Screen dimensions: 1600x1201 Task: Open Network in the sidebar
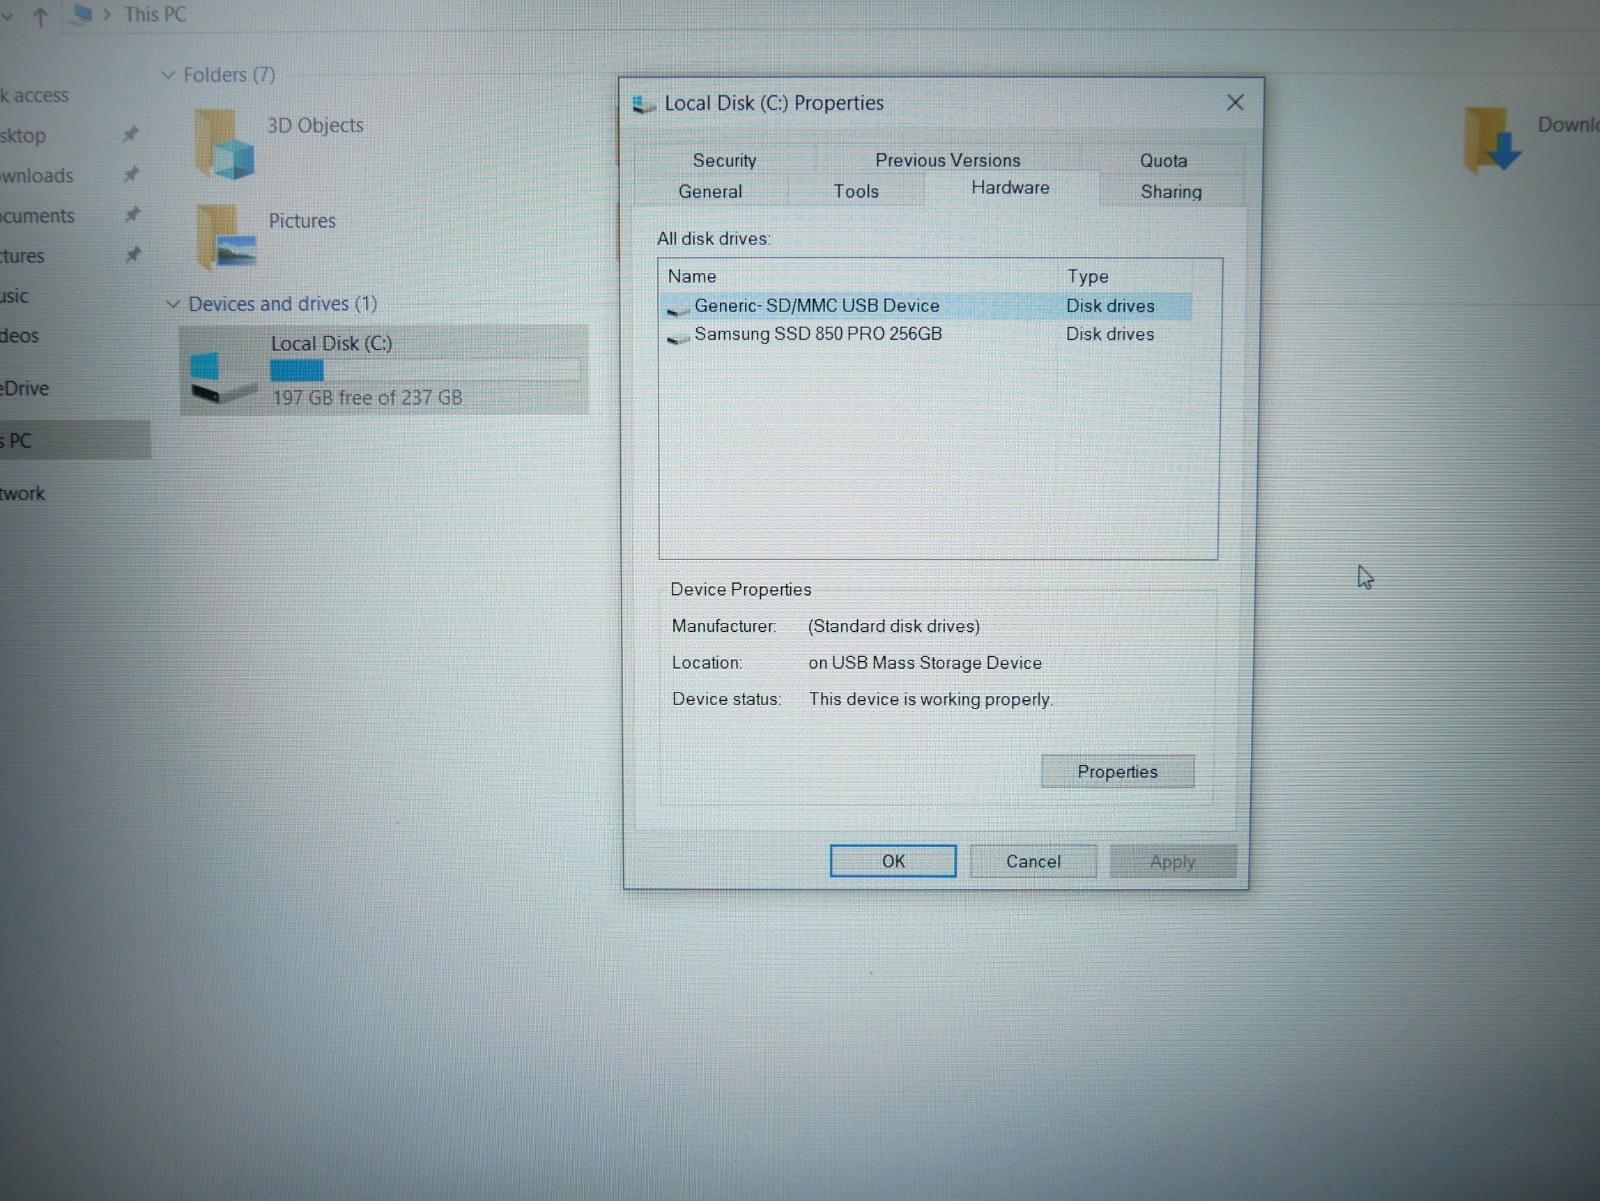23,493
